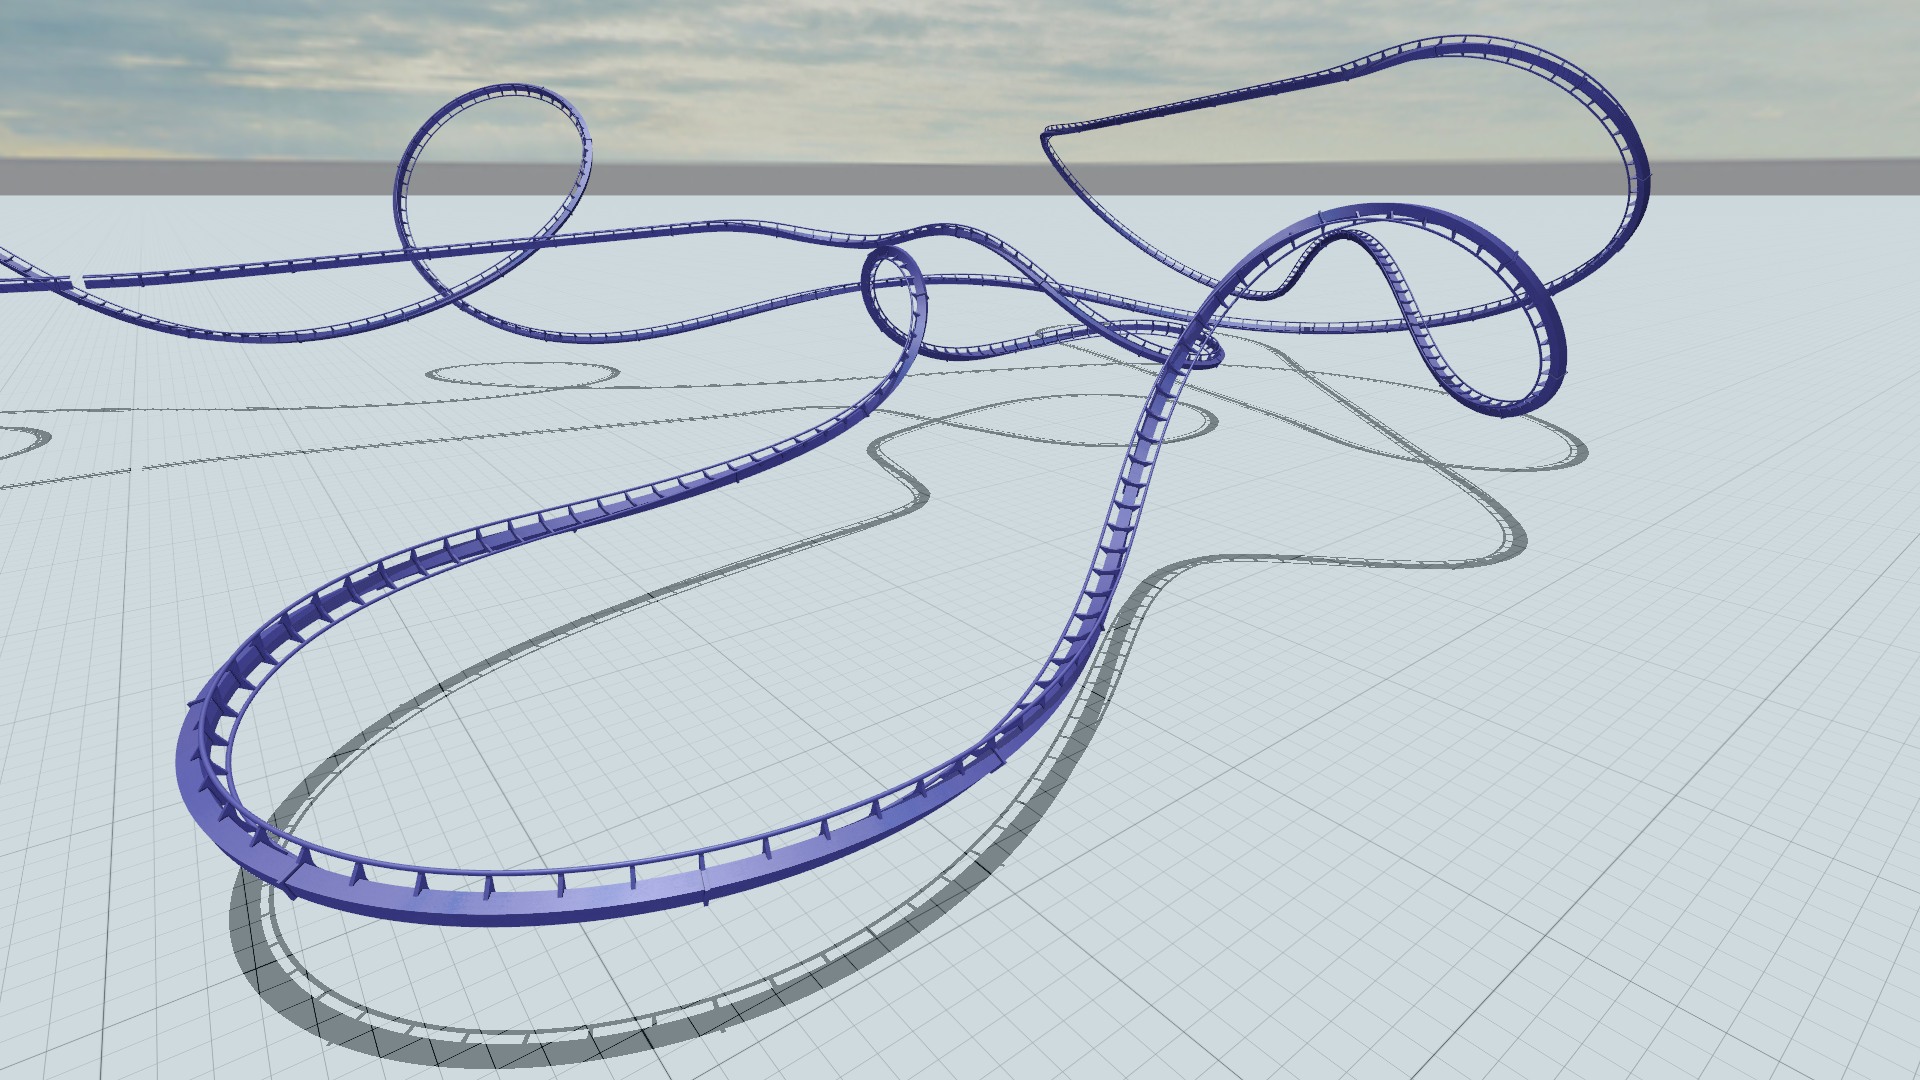
Task: Click the top of the tall vertical loop
Action: pos(510,90)
